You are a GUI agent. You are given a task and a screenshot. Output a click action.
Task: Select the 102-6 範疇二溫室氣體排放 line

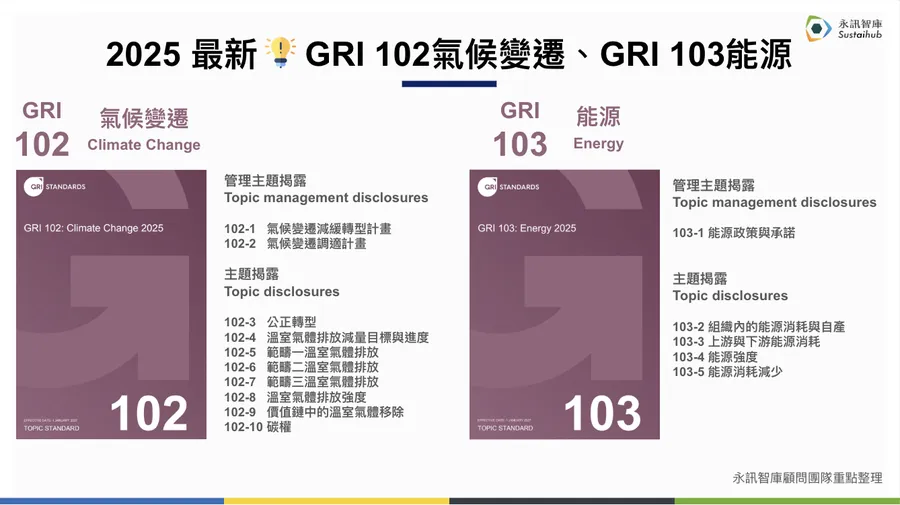pyautogui.click(x=301, y=367)
